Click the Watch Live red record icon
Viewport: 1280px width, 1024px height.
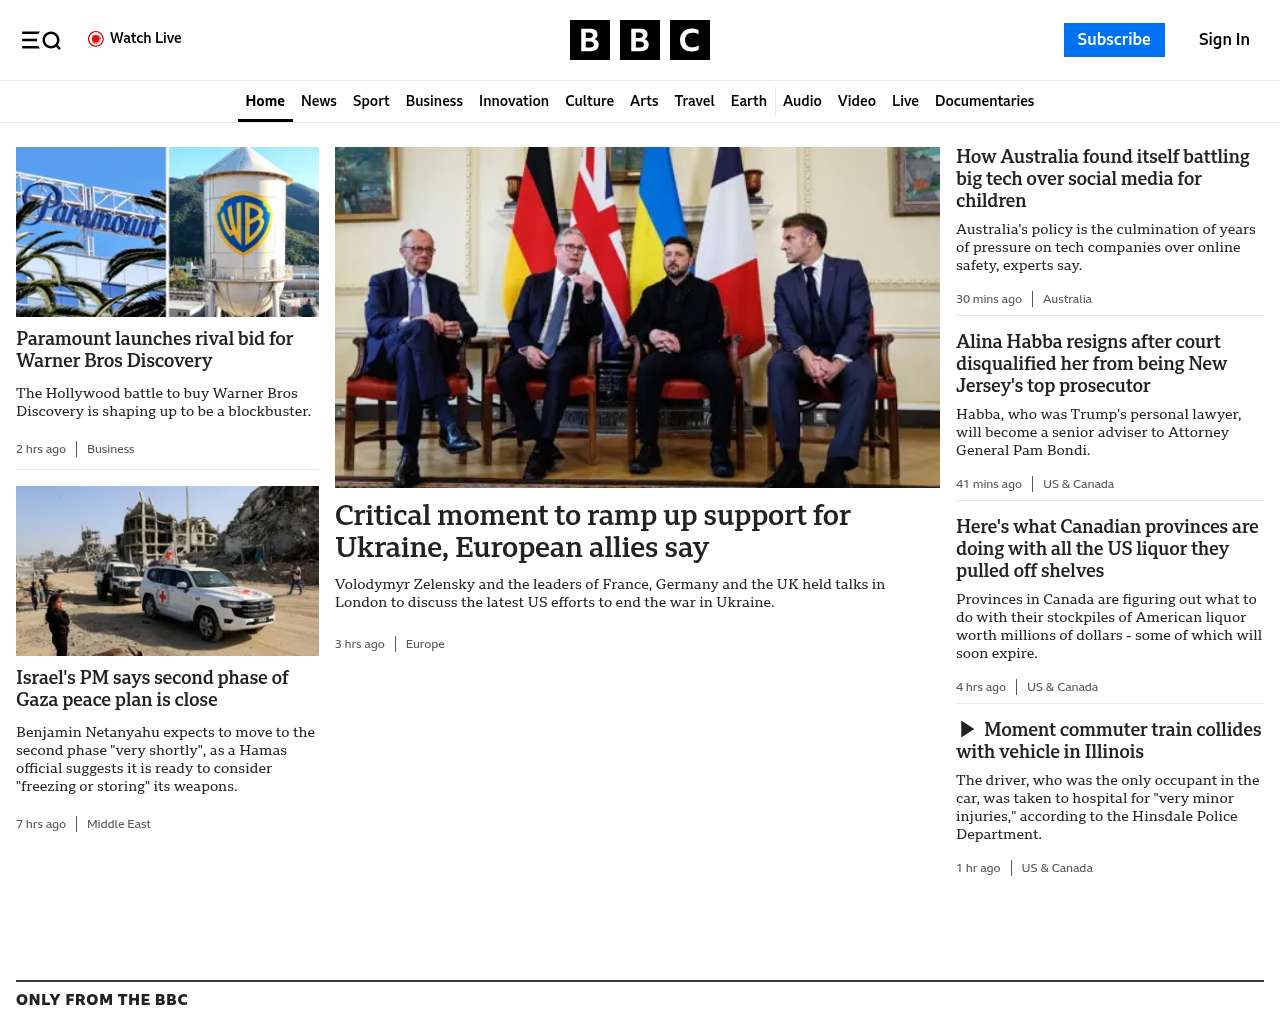[x=96, y=39]
